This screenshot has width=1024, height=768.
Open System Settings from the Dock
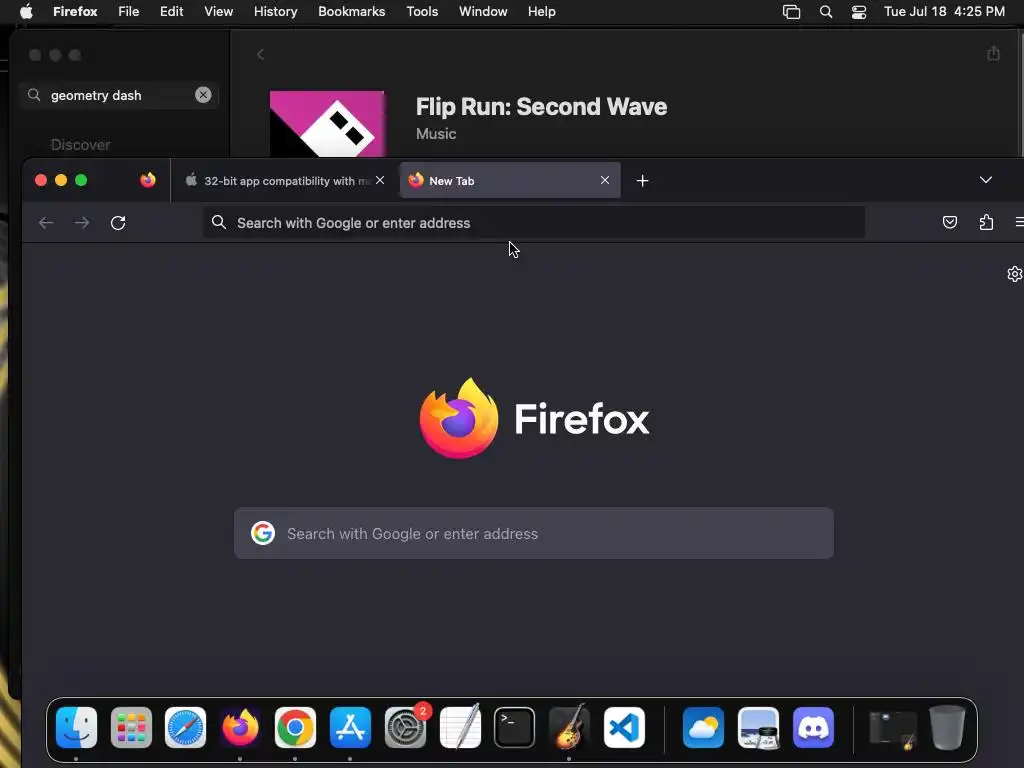coord(406,728)
